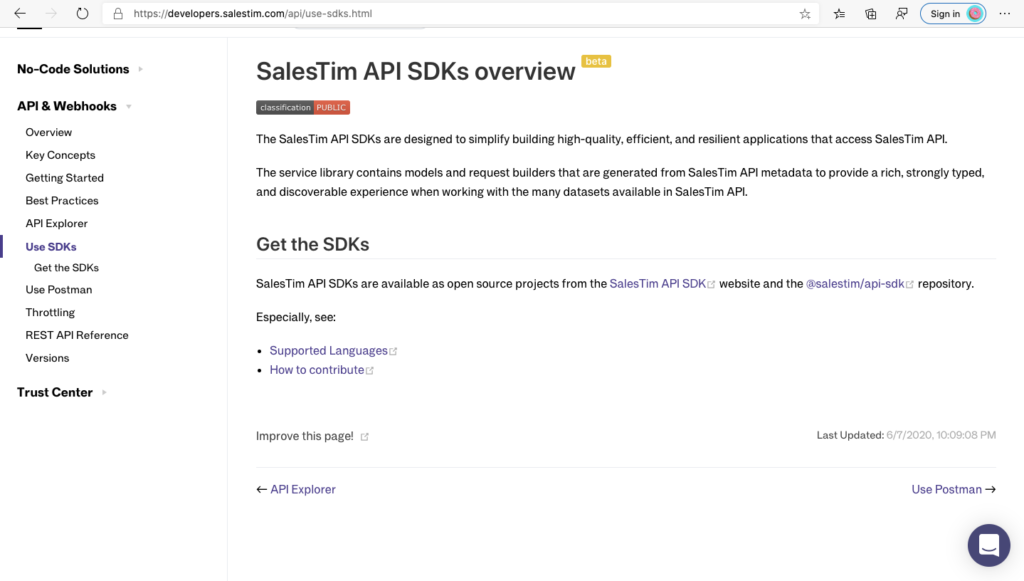1024x581 pixels.
Task: Expand the Trust Center section arrow
Action: (x=104, y=392)
